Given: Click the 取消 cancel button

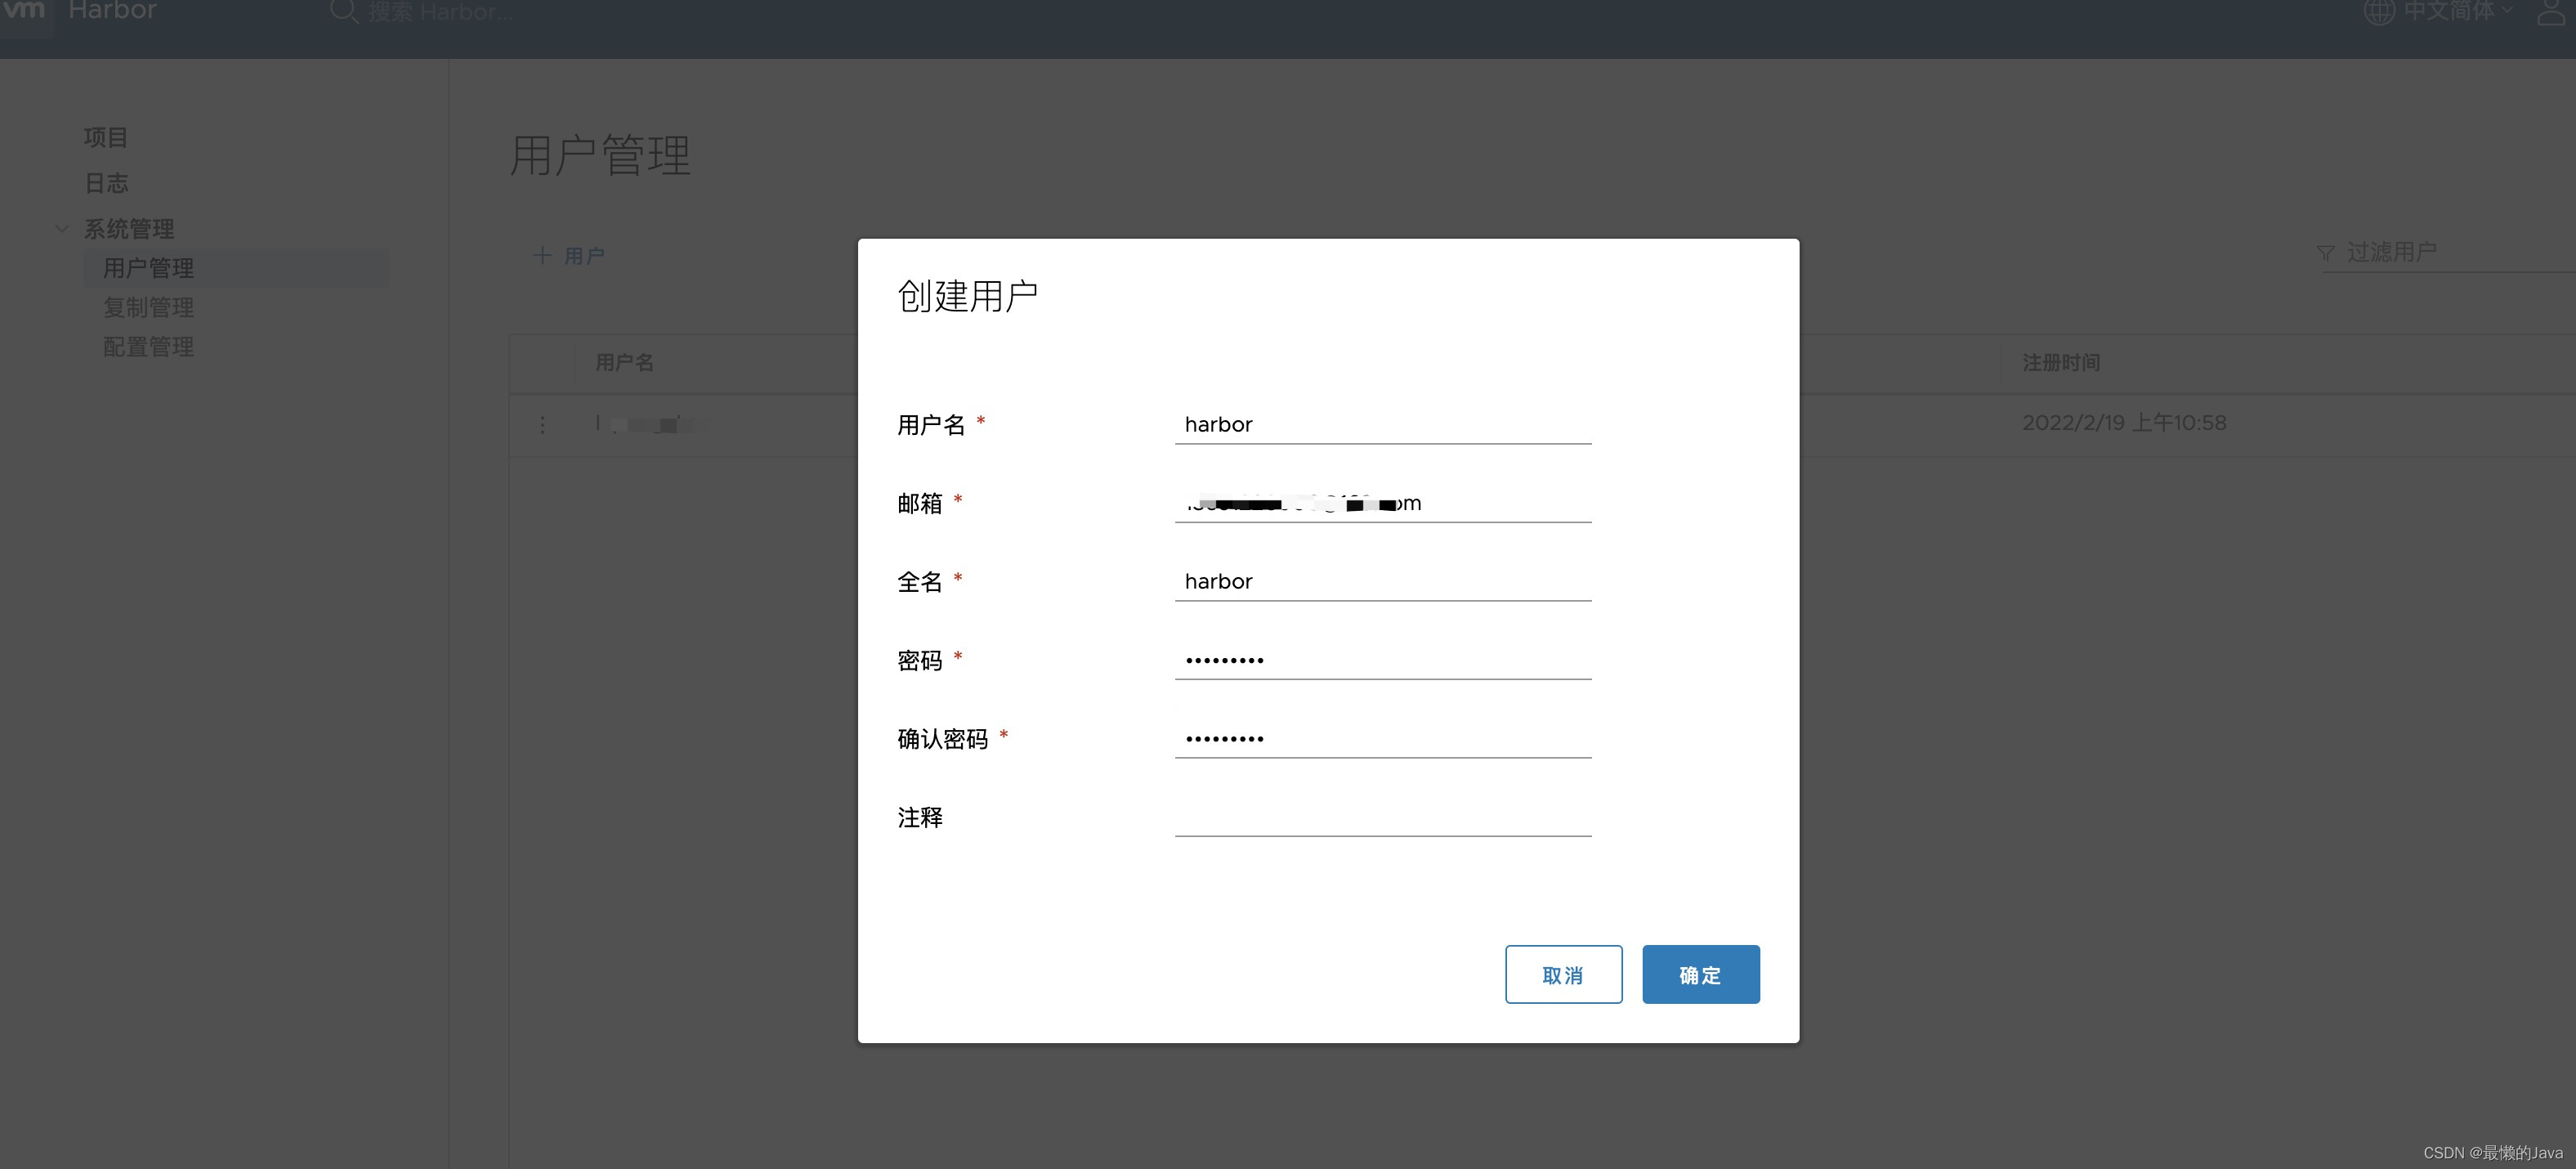Looking at the screenshot, I should [1563, 974].
